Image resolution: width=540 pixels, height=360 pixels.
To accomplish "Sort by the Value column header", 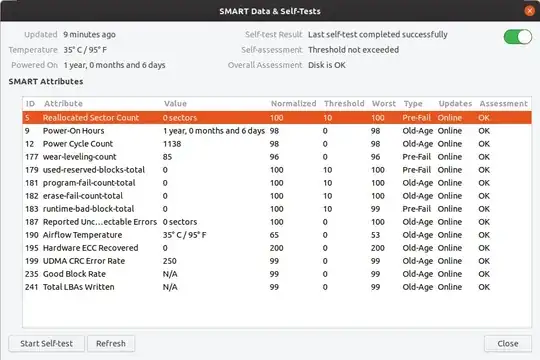I will point(175,104).
